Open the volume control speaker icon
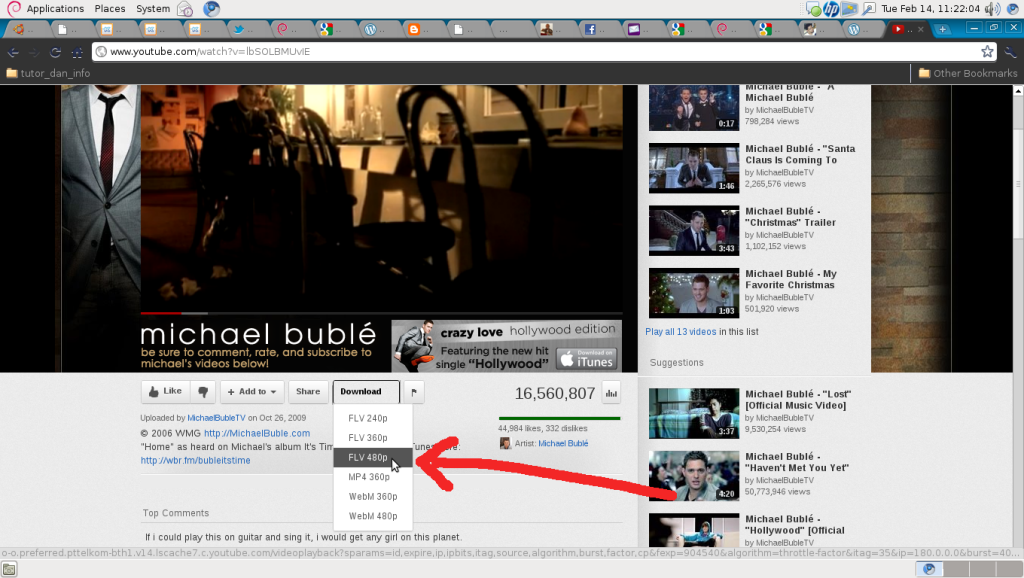The image size is (1024, 578). [993, 8]
